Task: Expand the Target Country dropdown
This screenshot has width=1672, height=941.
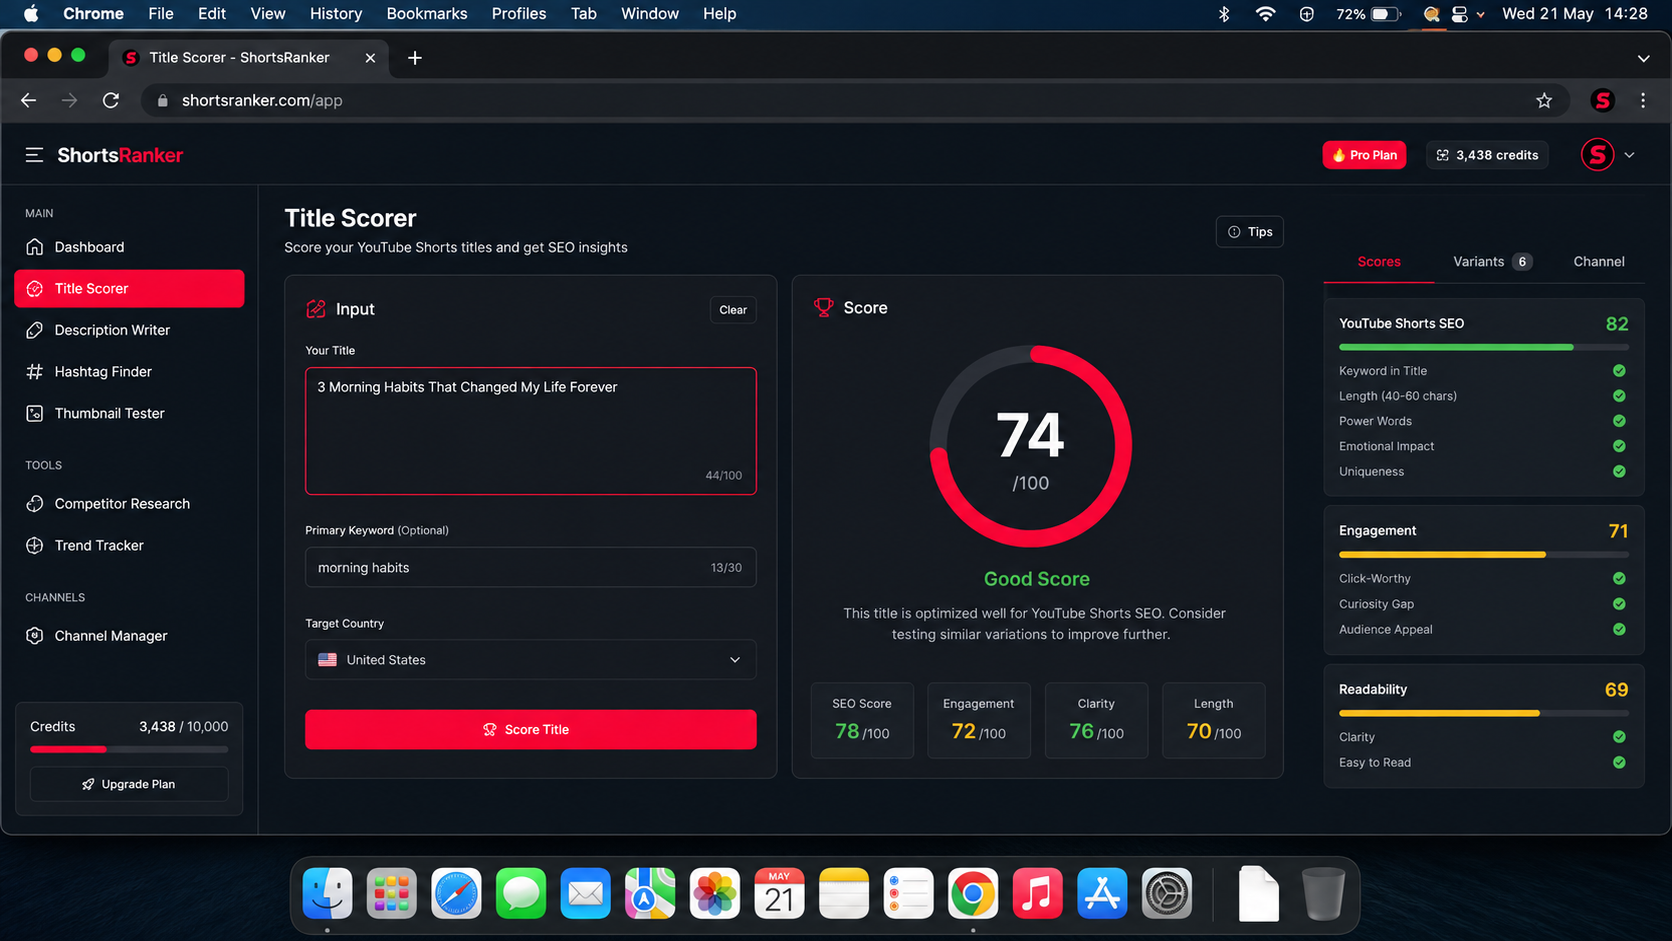Action: [530, 660]
